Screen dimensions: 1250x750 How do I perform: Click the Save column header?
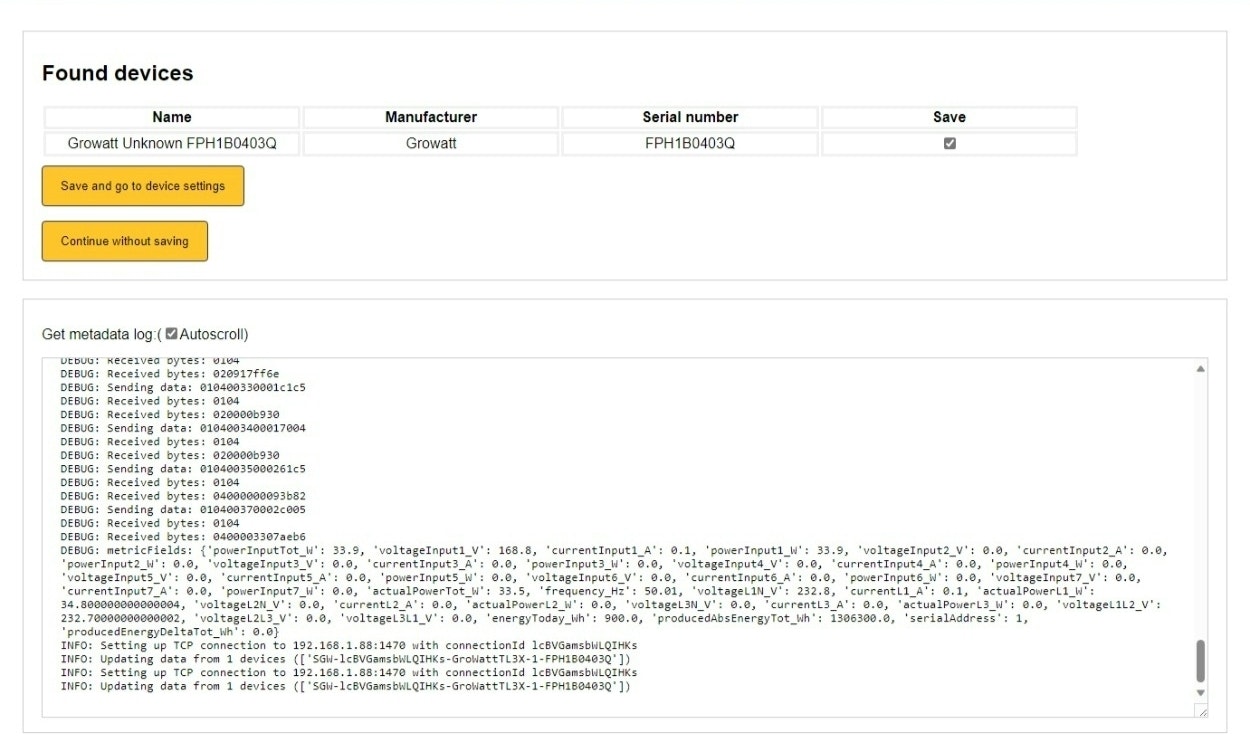coord(949,117)
